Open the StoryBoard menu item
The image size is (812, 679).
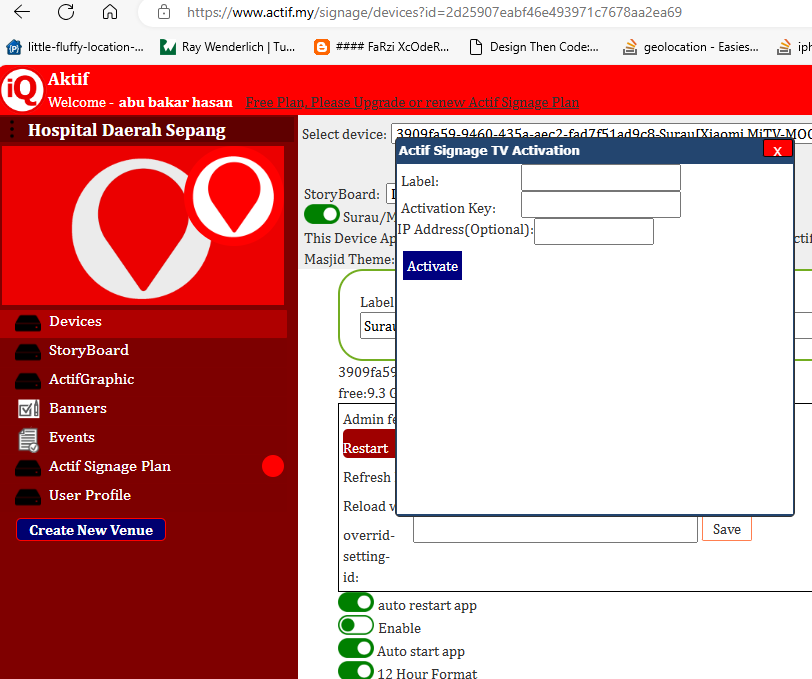89,351
